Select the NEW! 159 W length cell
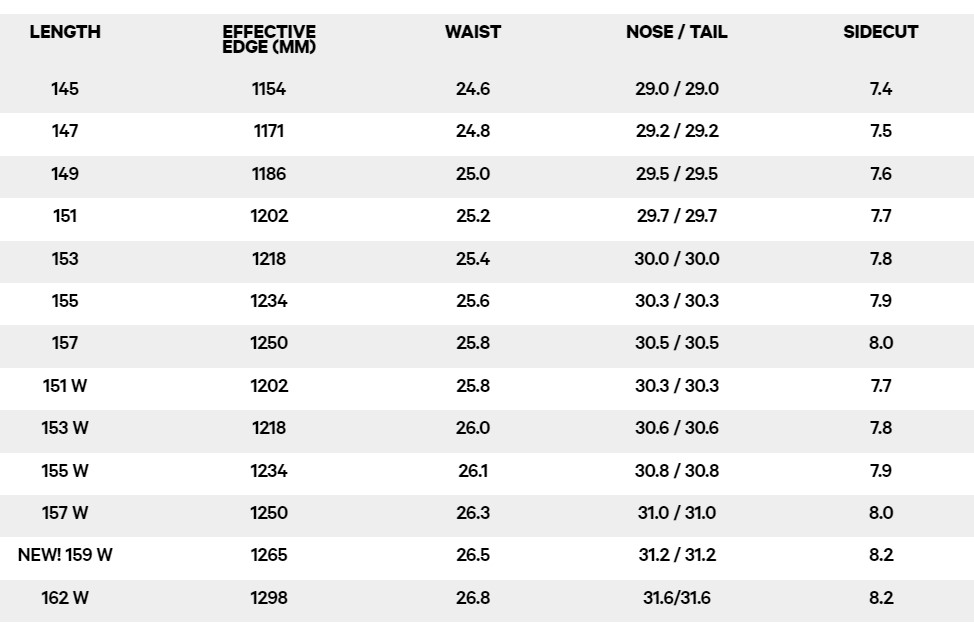The height and width of the screenshot is (643, 974). 65,555
